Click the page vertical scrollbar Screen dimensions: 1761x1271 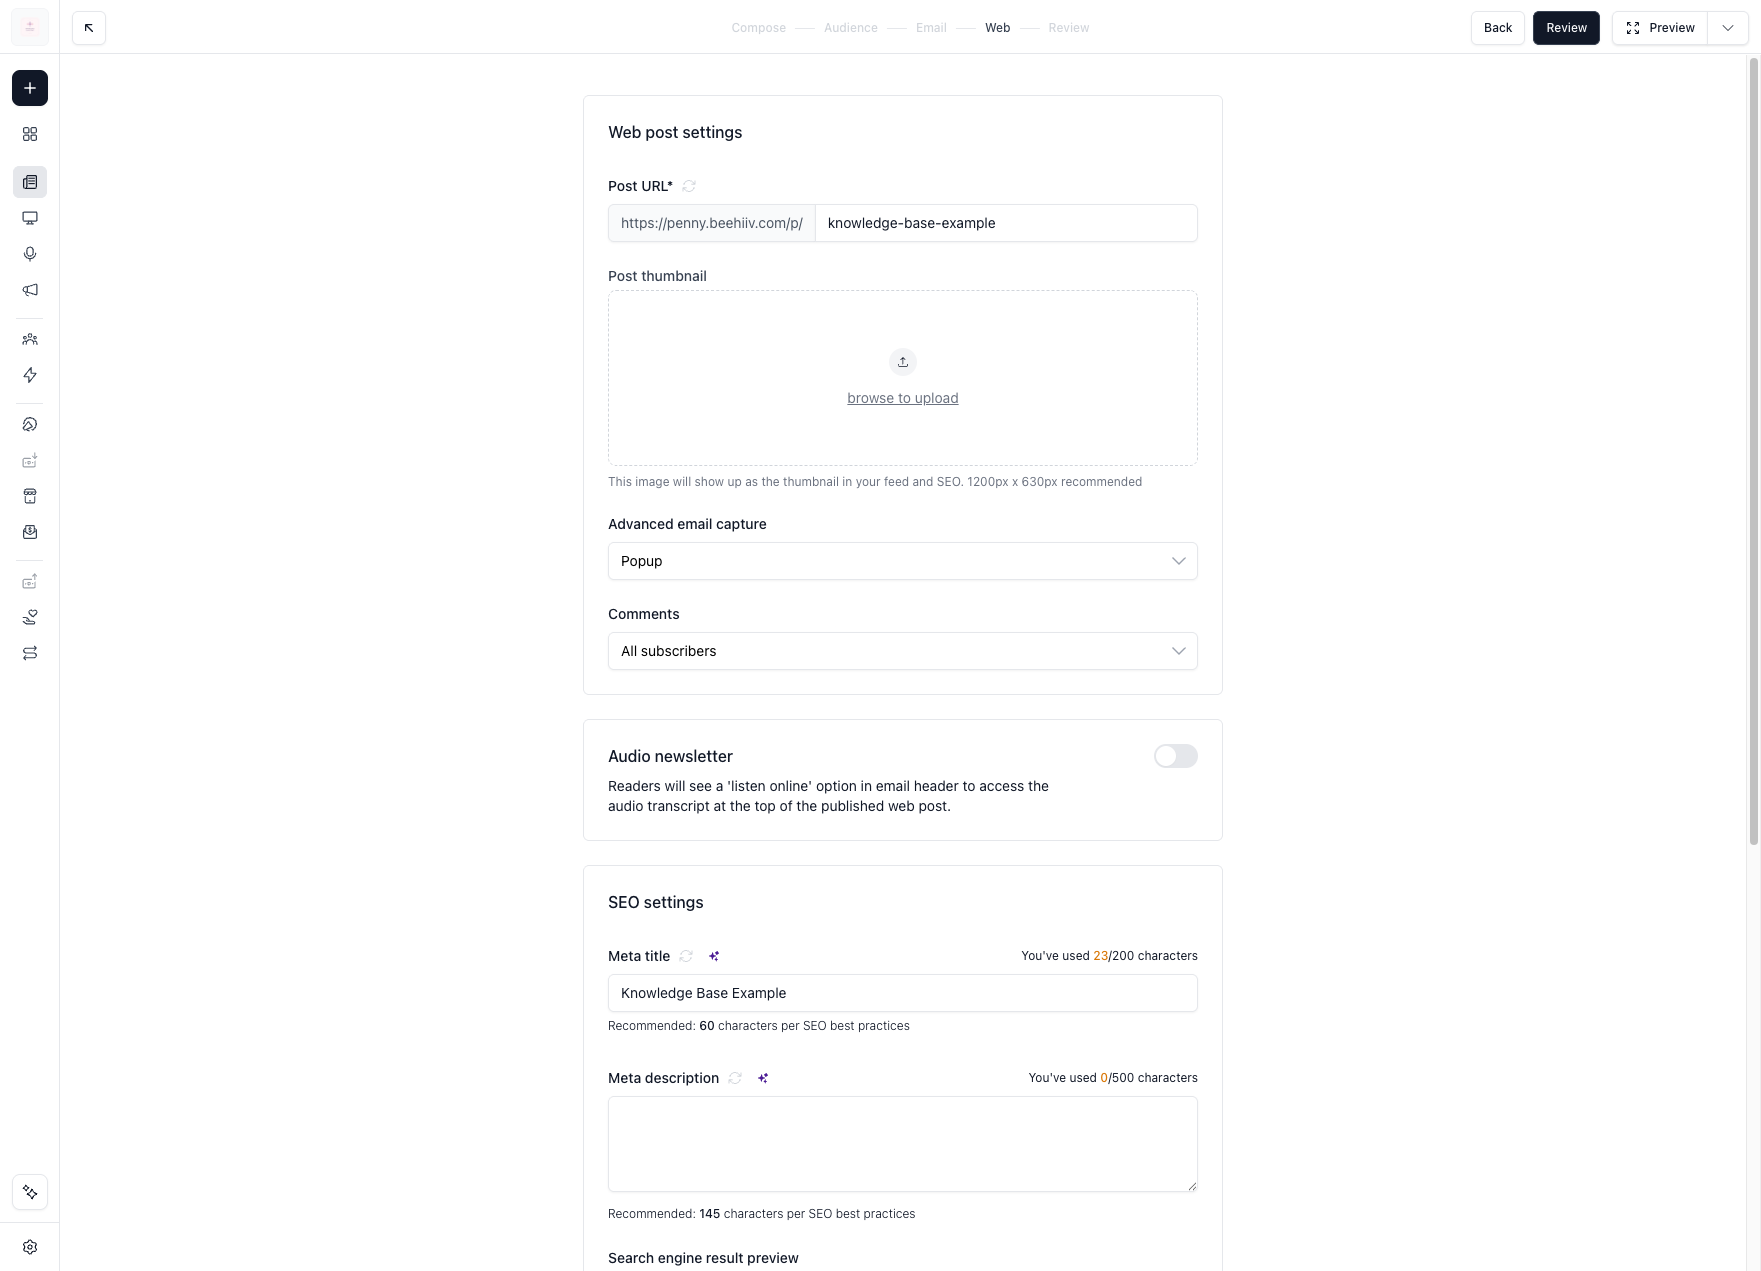pyautogui.click(x=1754, y=450)
